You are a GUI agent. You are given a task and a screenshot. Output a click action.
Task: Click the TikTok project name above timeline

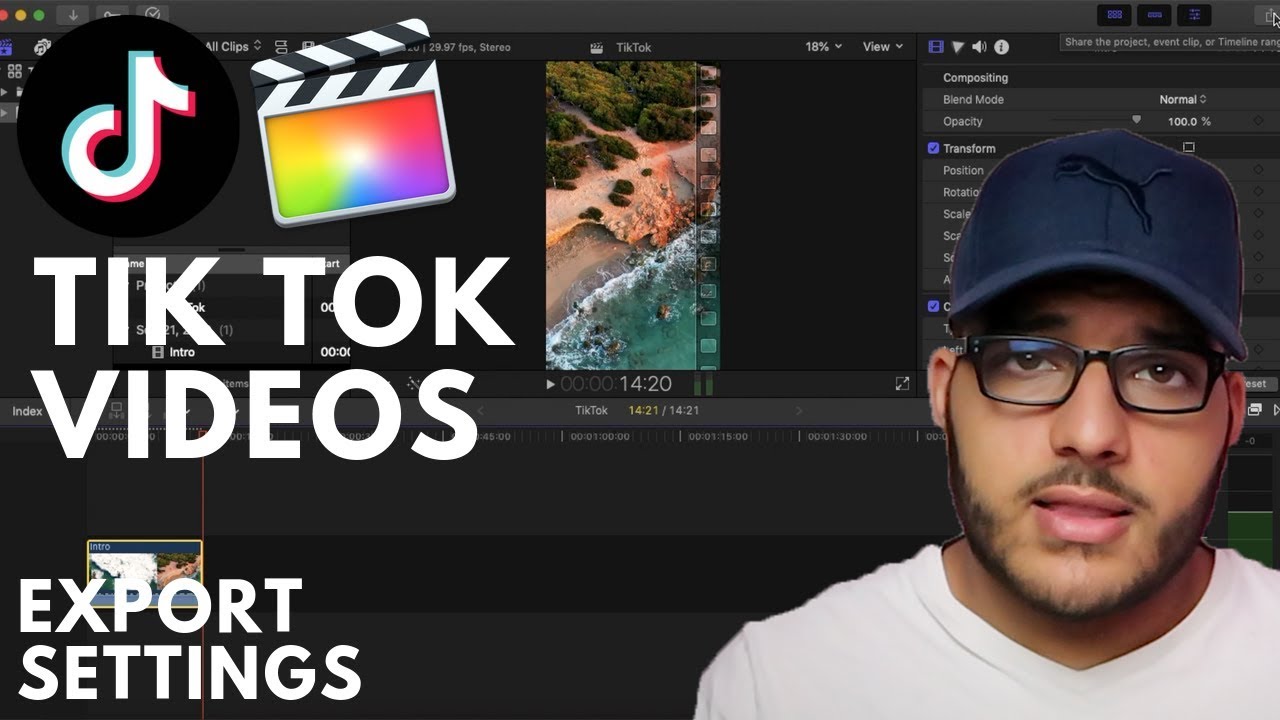pos(591,410)
